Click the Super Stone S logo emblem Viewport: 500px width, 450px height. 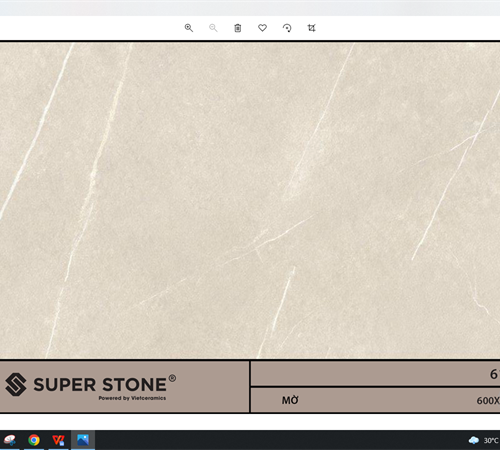point(16,384)
